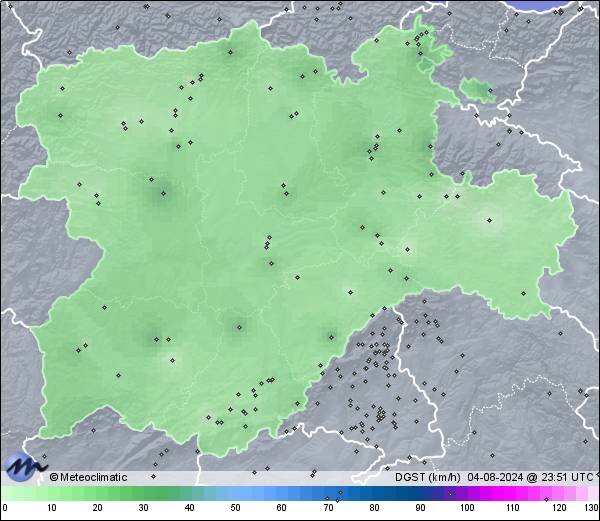This screenshot has height=521, width=600.
Task: Click the legend value 110
Action: (x=513, y=508)
